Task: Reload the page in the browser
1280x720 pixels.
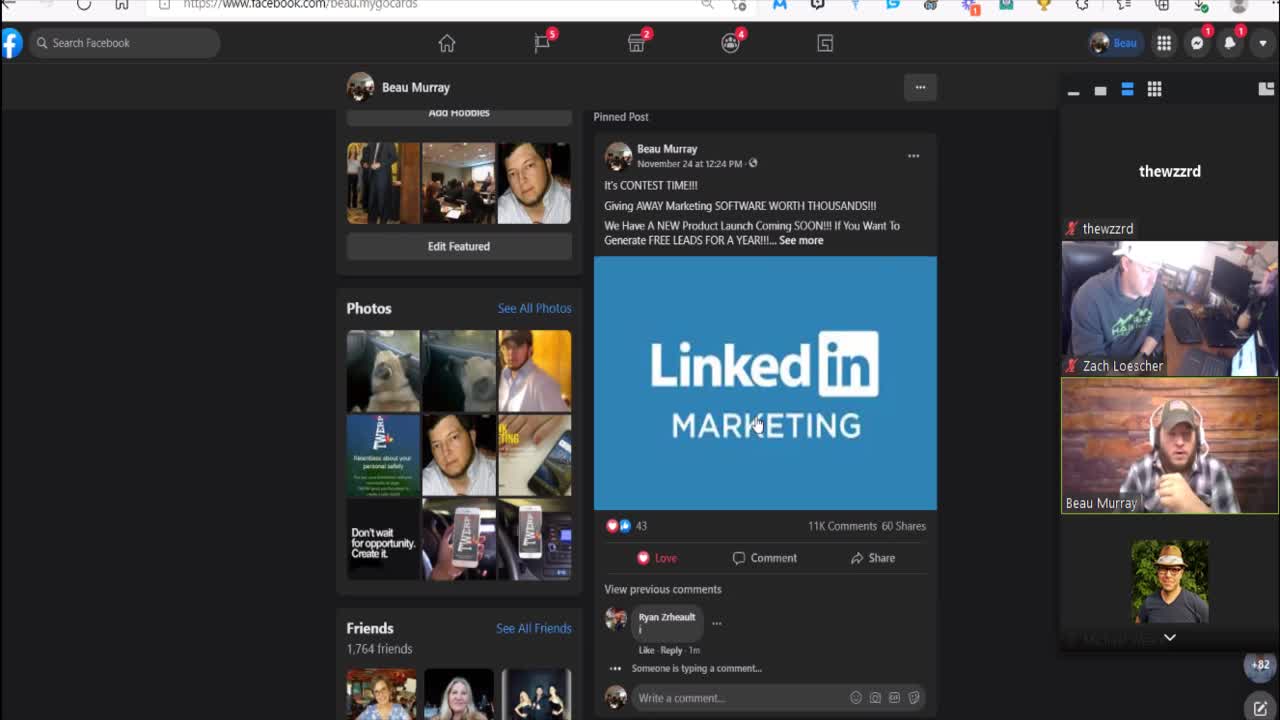Action: point(84,5)
